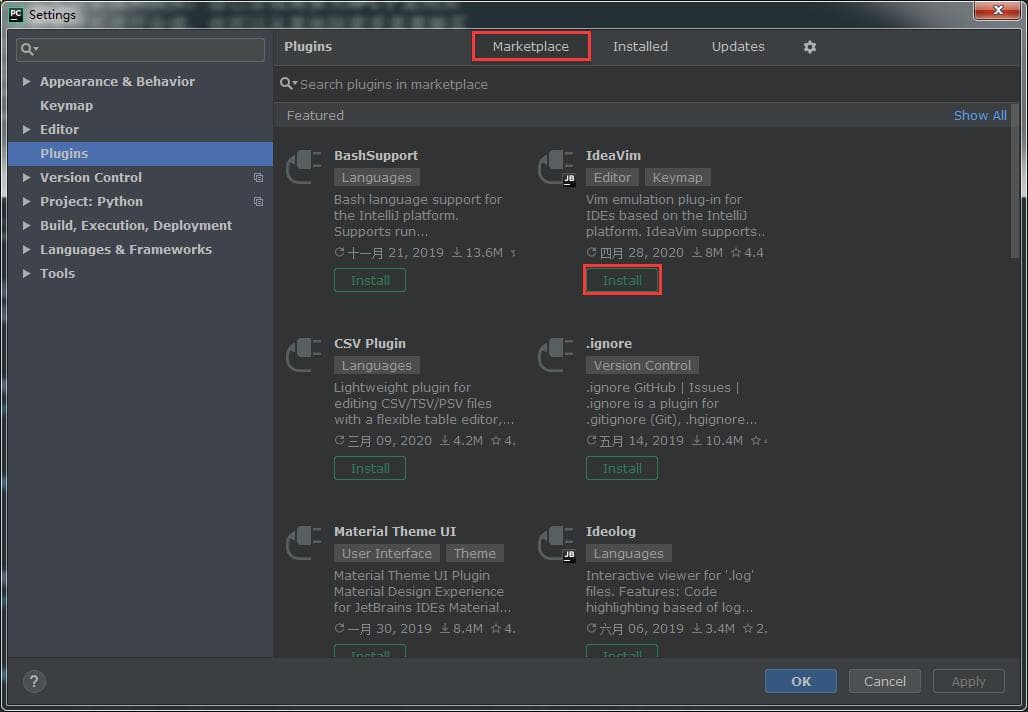Click the help question mark icon
Image resolution: width=1028 pixels, height=712 pixels.
pyautogui.click(x=34, y=681)
